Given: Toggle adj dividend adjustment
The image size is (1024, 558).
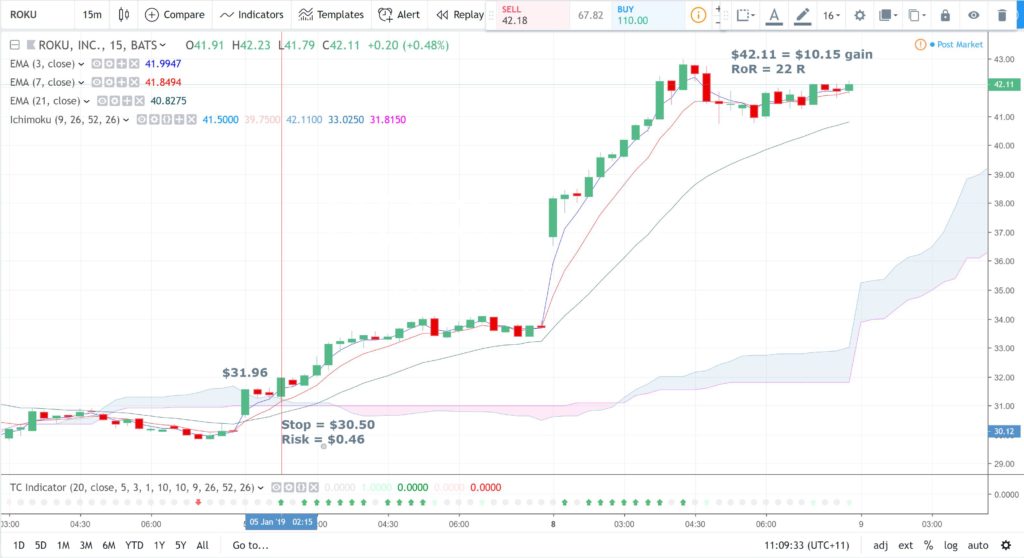Looking at the screenshot, I should (x=880, y=545).
